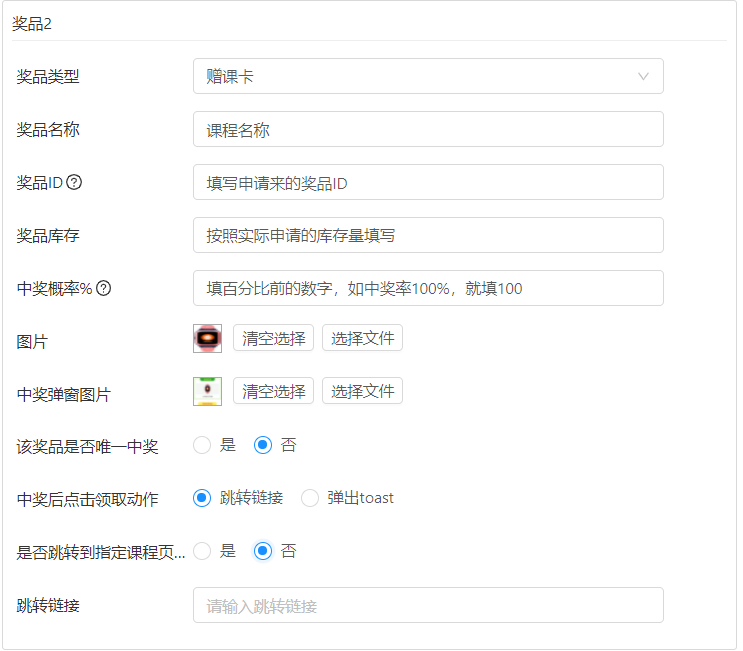The height and width of the screenshot is (651, 743).
Task: Click the 中奖弹窗图片 thumbnail preview
Action: [207, 391]
